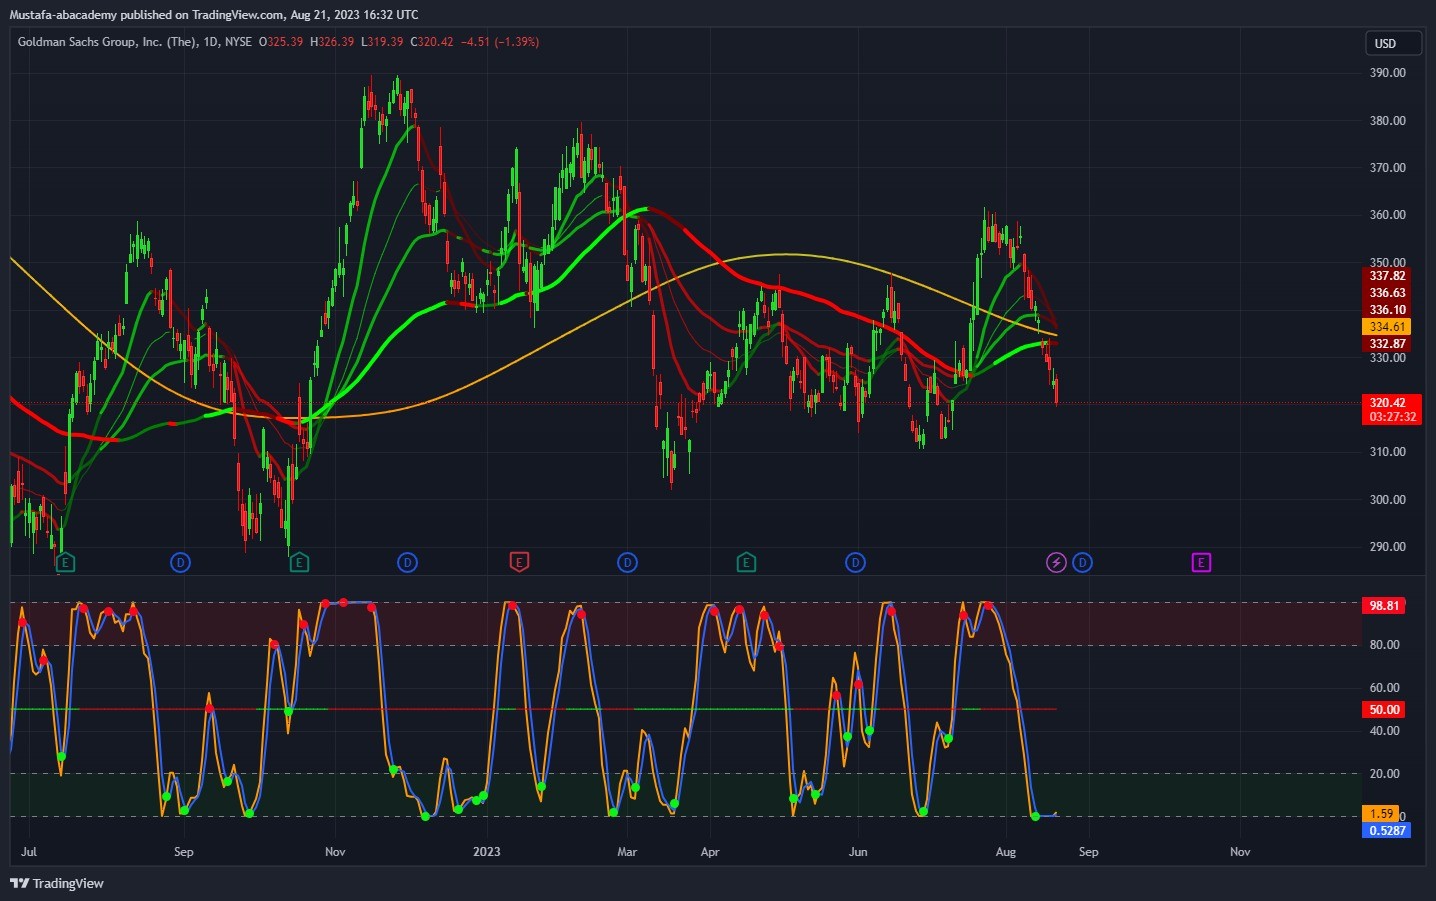Click the 337.82 price label
The image size is (1436, 901).
pos(1388,276)
